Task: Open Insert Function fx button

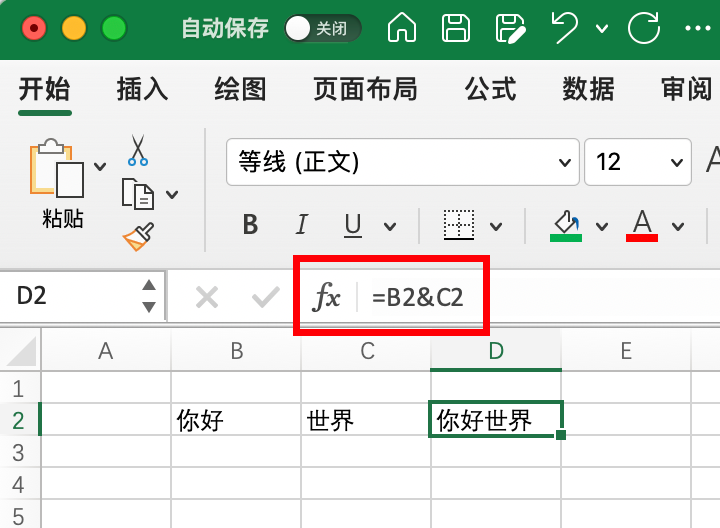Action: (x=327, y=297)
